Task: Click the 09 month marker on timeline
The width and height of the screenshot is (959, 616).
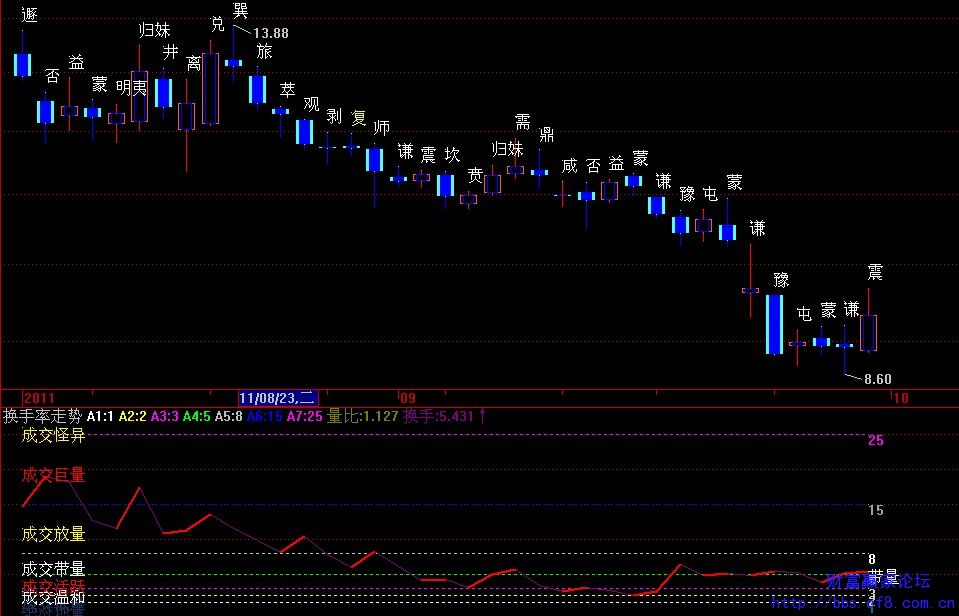Action: click(x=406, y=397)
